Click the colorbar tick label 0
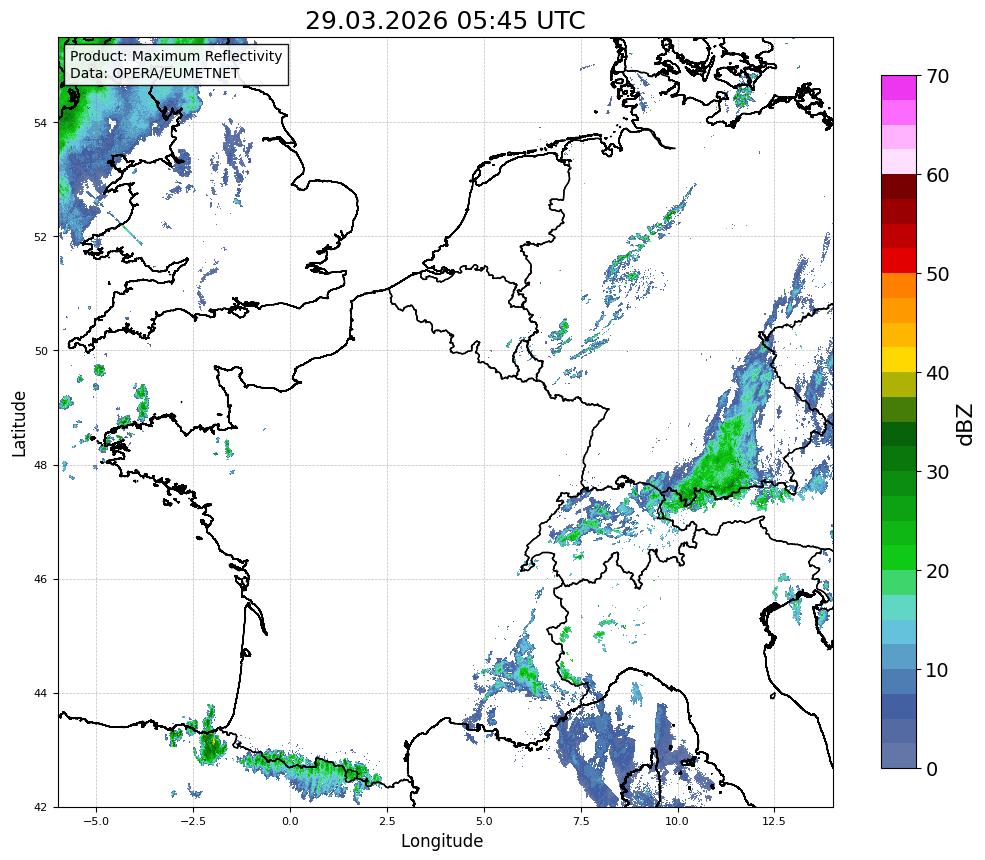Image resolution: width=985 pixels, height=860 pixels. (x=932, y=769)
